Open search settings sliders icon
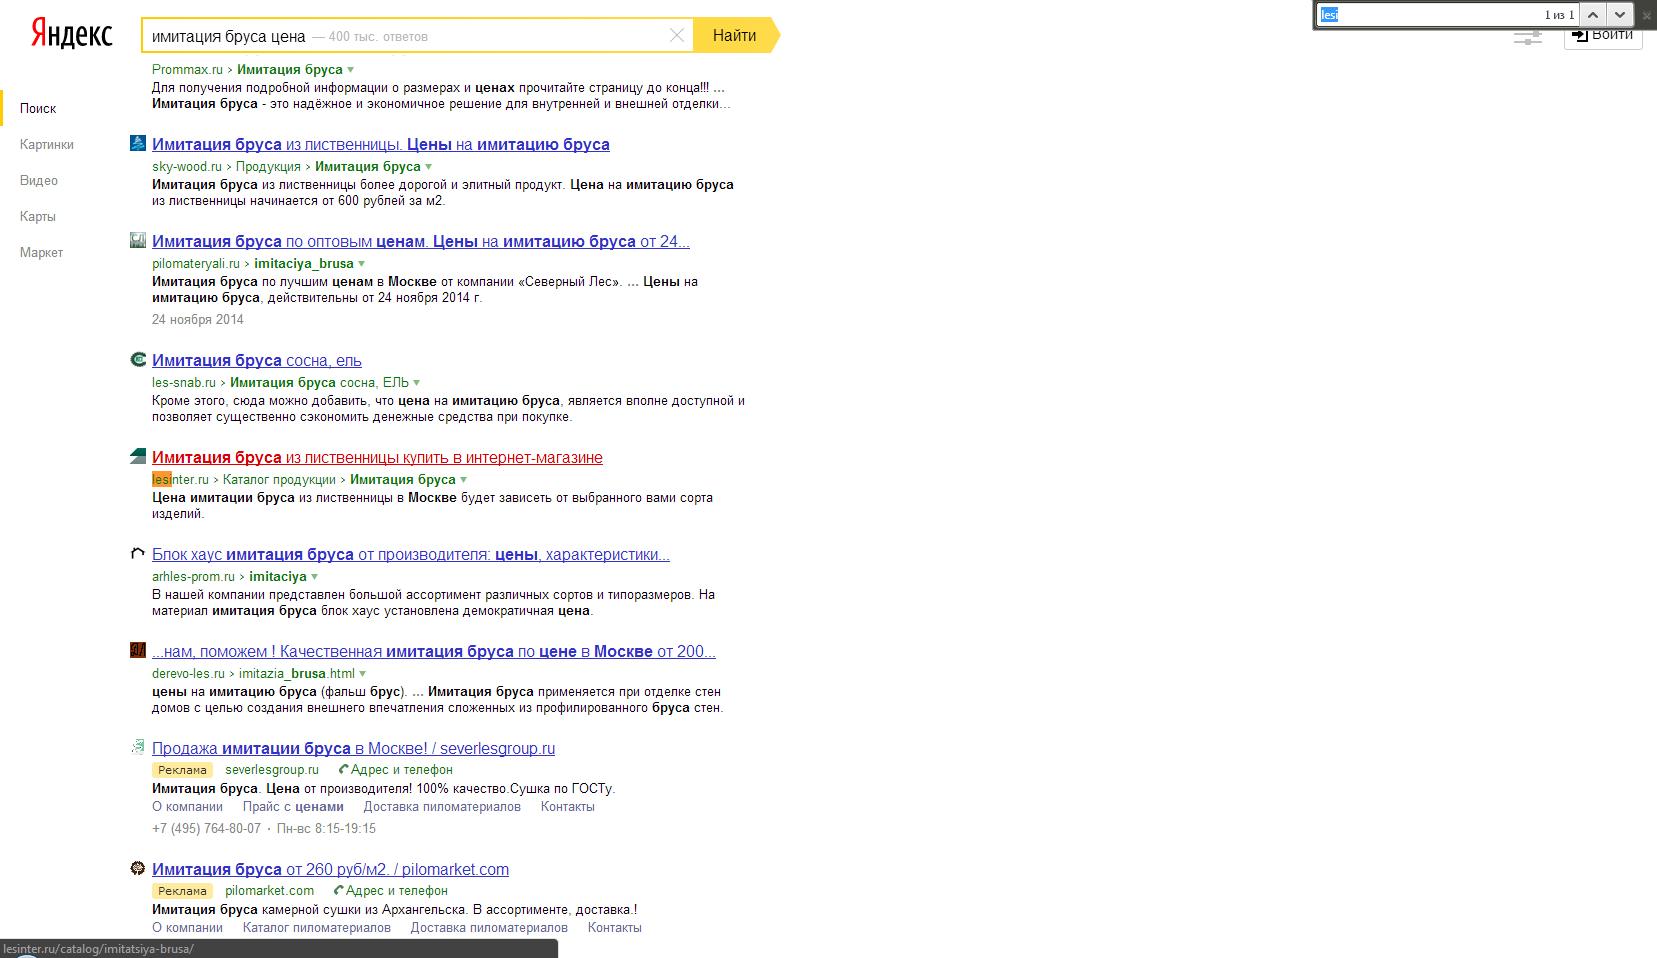This screenshot has width=1657, height=958. coord(1527,38)
